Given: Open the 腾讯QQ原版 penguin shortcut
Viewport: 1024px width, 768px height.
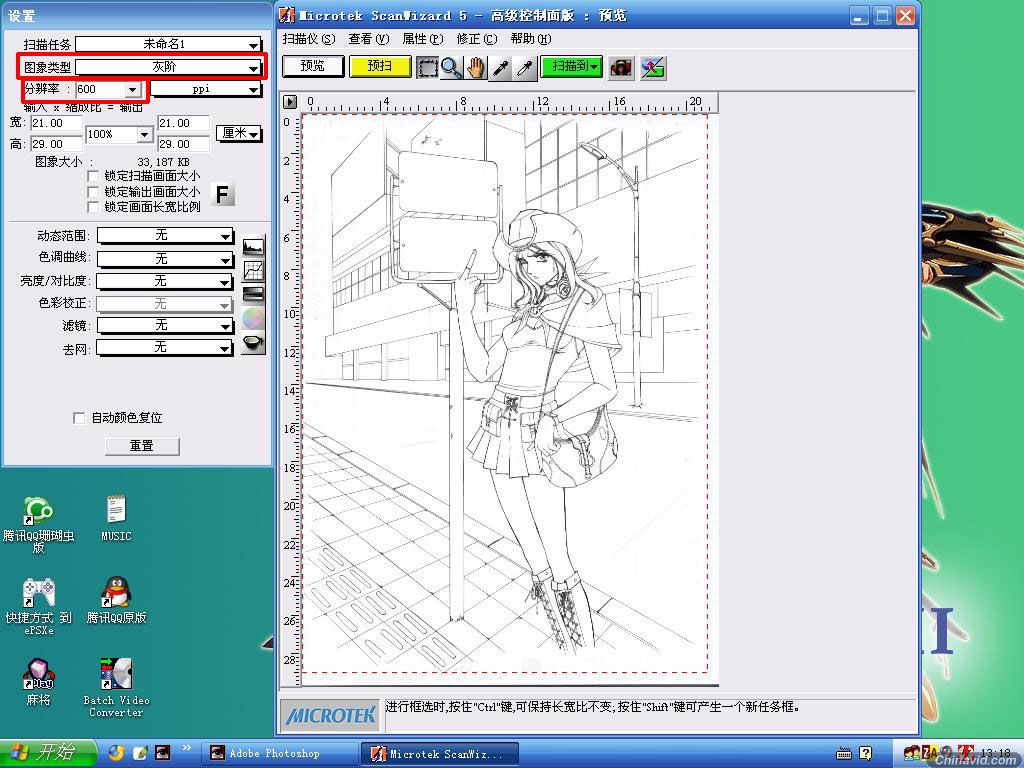Looking at the screenshot, I should (116, 601).
